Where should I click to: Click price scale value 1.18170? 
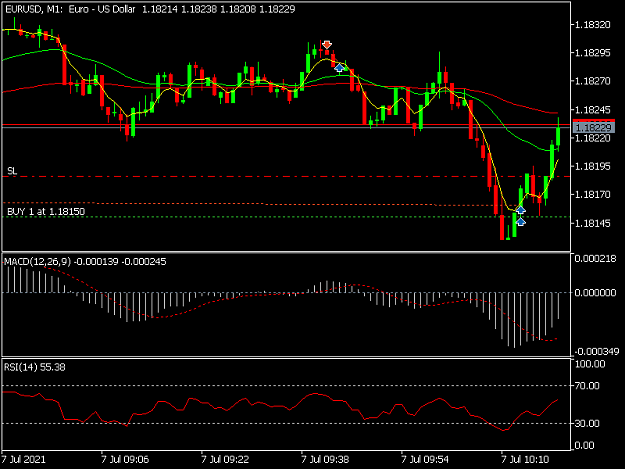point(593,194)
